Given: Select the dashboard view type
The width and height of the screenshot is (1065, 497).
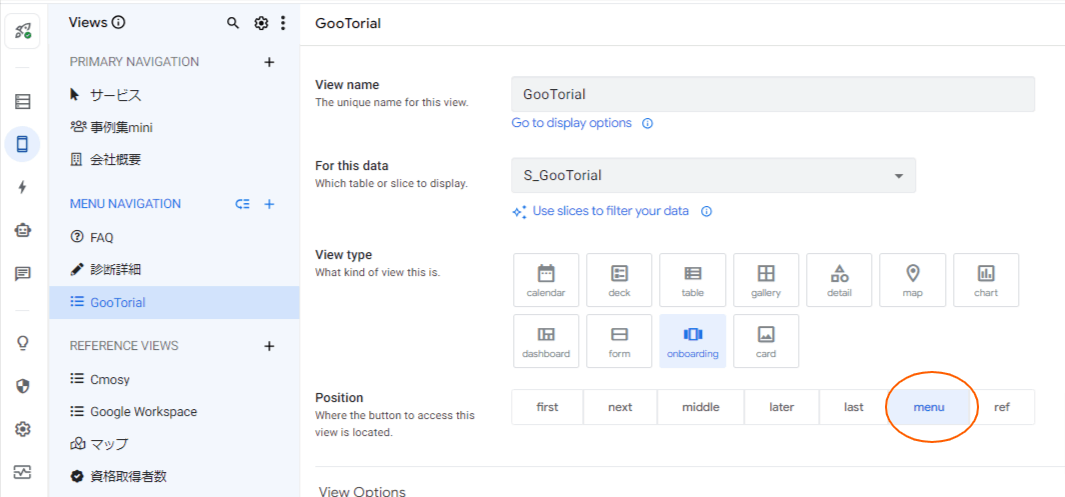Looking at the screenshot, I should (x=546, y=341).
